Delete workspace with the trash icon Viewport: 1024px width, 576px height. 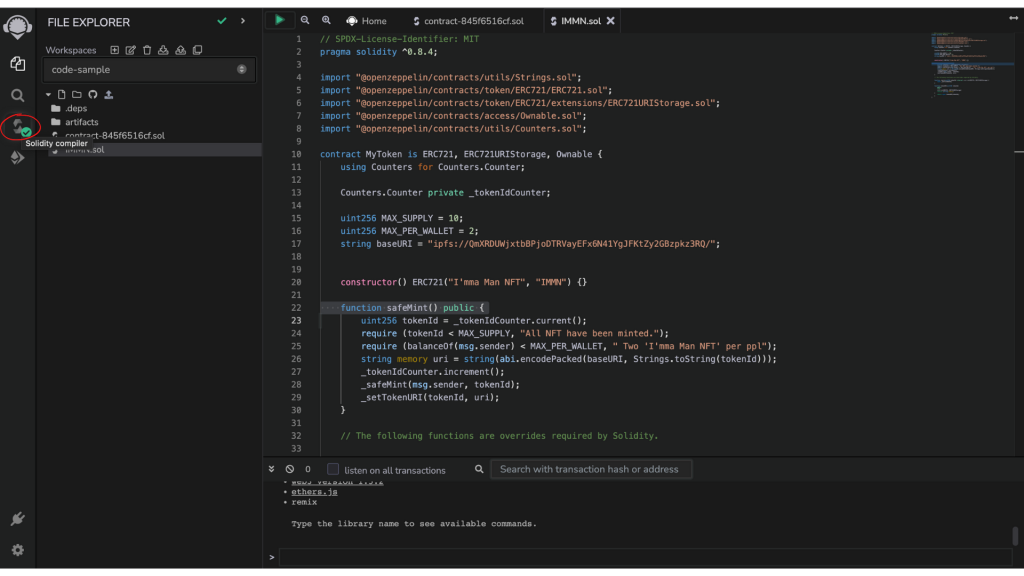click(x=147, y=50)
